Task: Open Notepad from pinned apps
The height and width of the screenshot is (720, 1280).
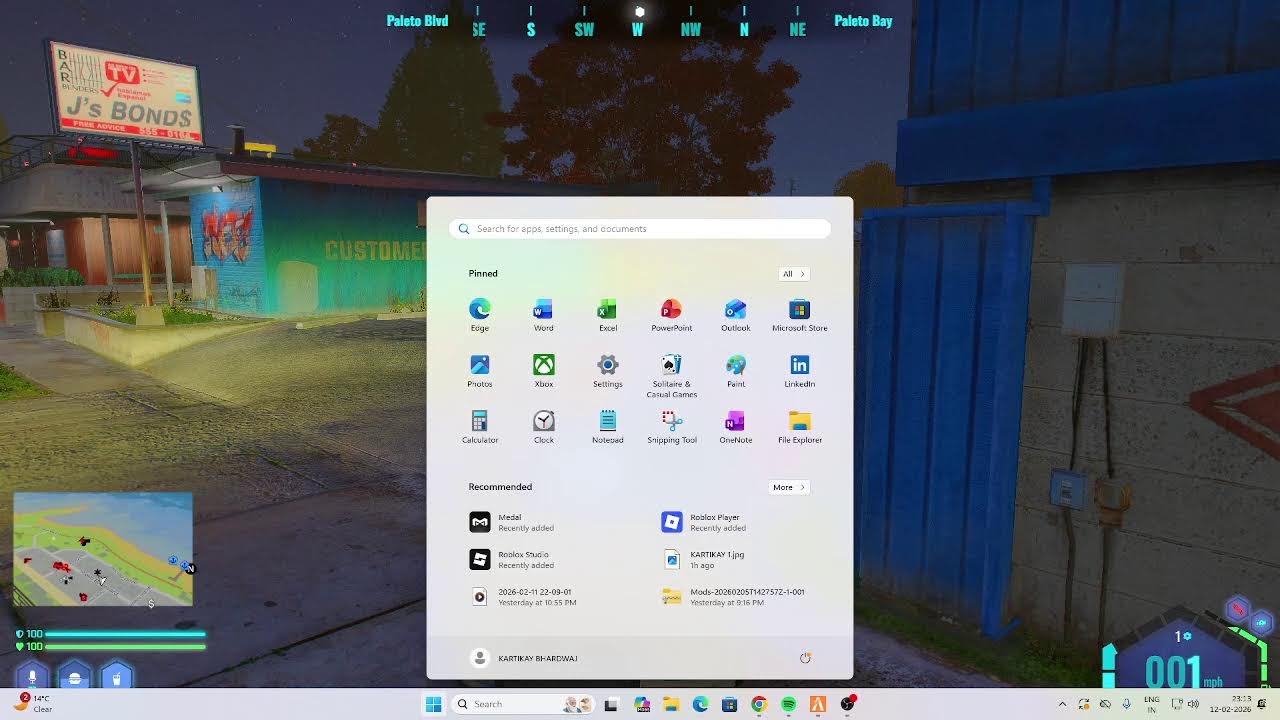Action: 607,427
